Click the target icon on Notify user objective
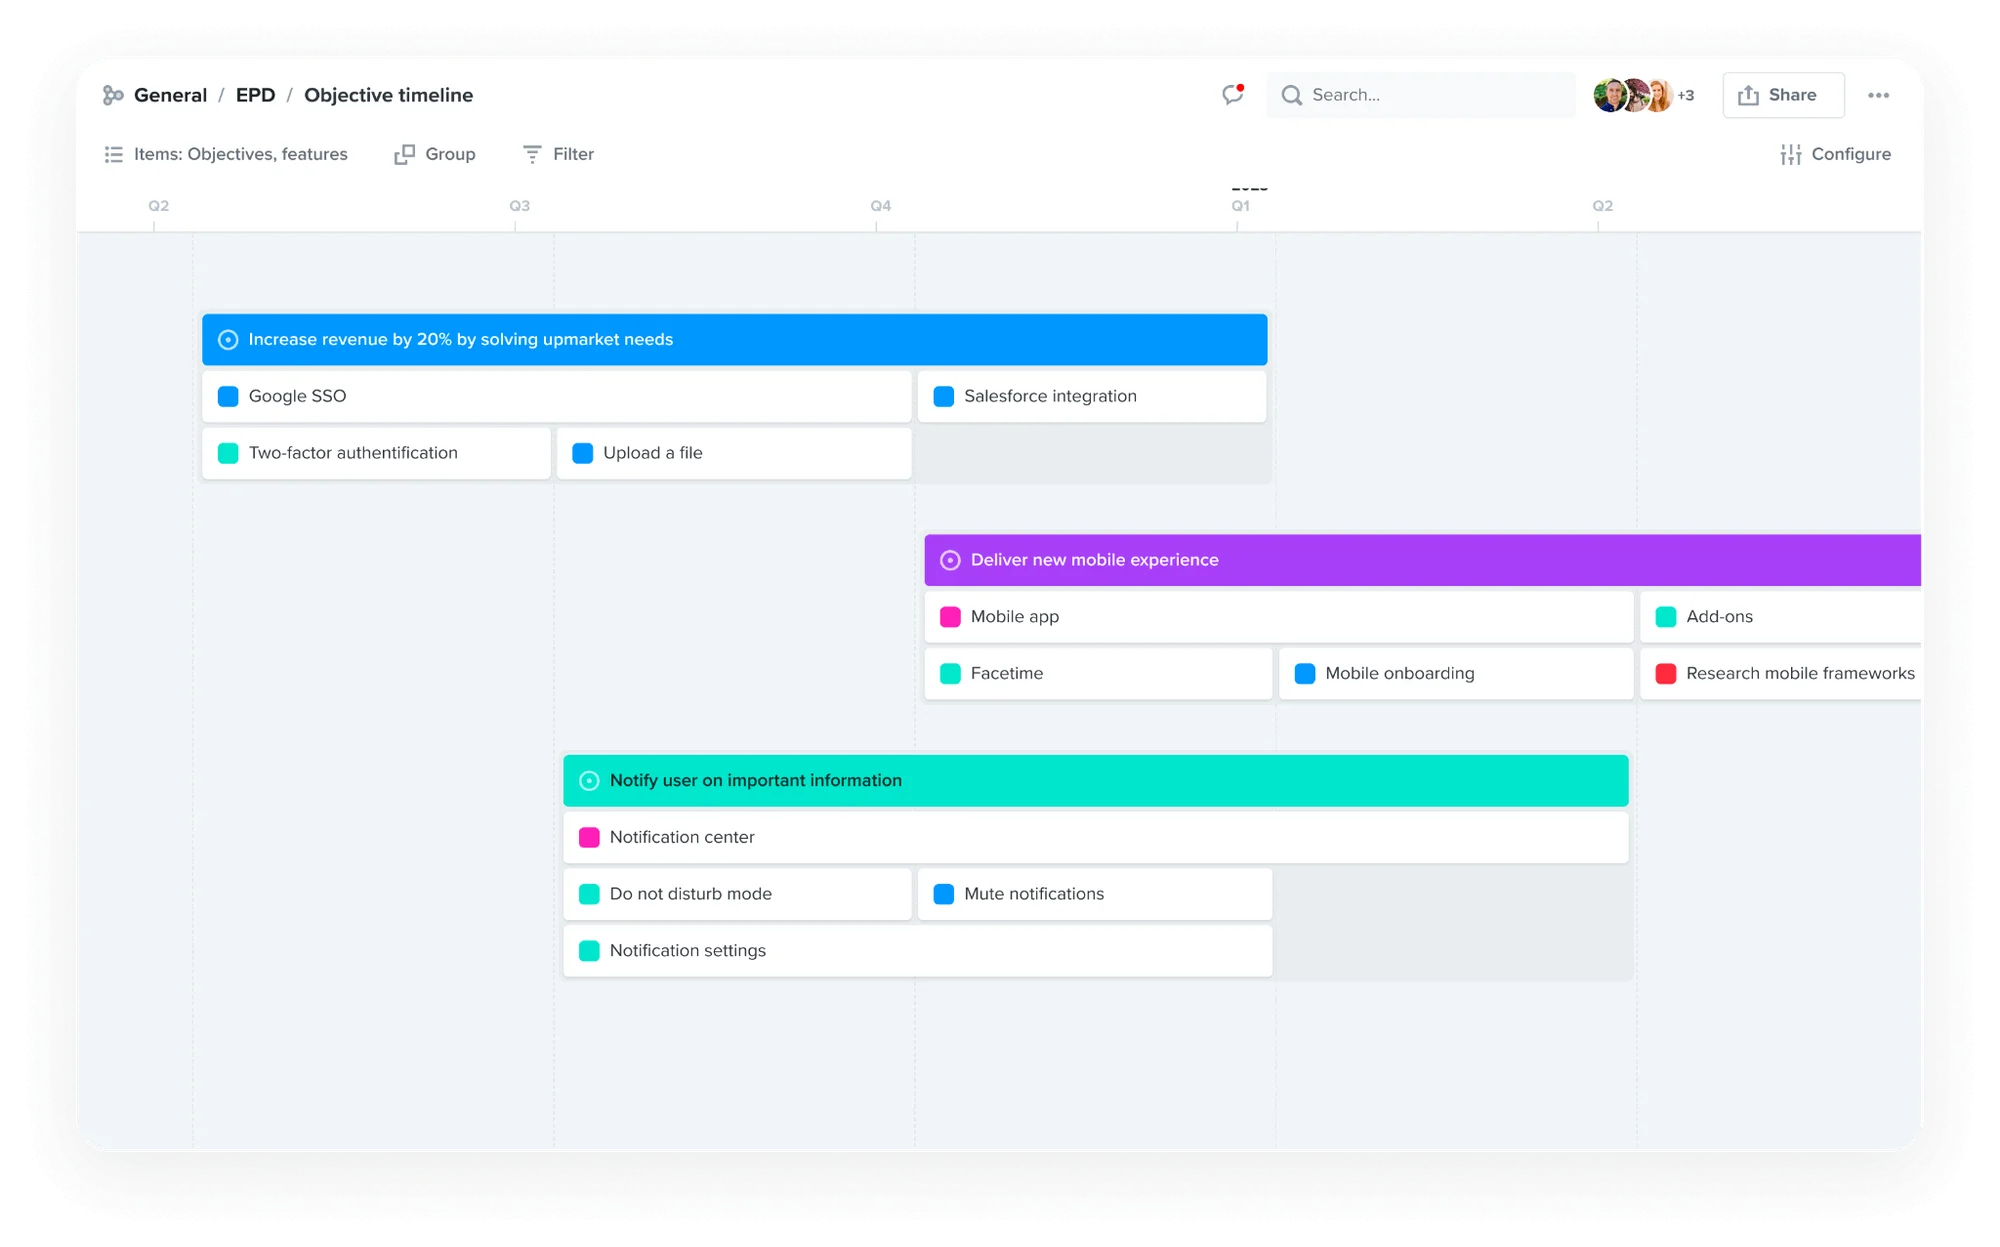This screenshot has width=2000, height=1247. pyautogui.click(x=589, y=781)
